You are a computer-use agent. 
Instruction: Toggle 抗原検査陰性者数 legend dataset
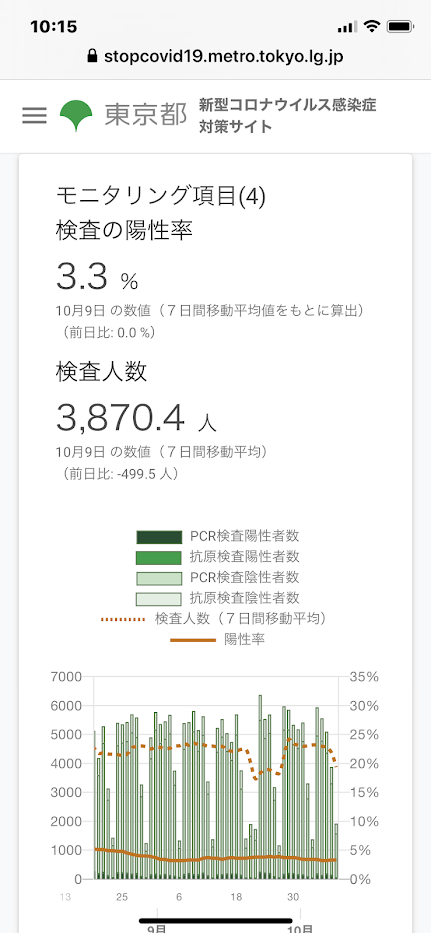[x=218, y=598]
